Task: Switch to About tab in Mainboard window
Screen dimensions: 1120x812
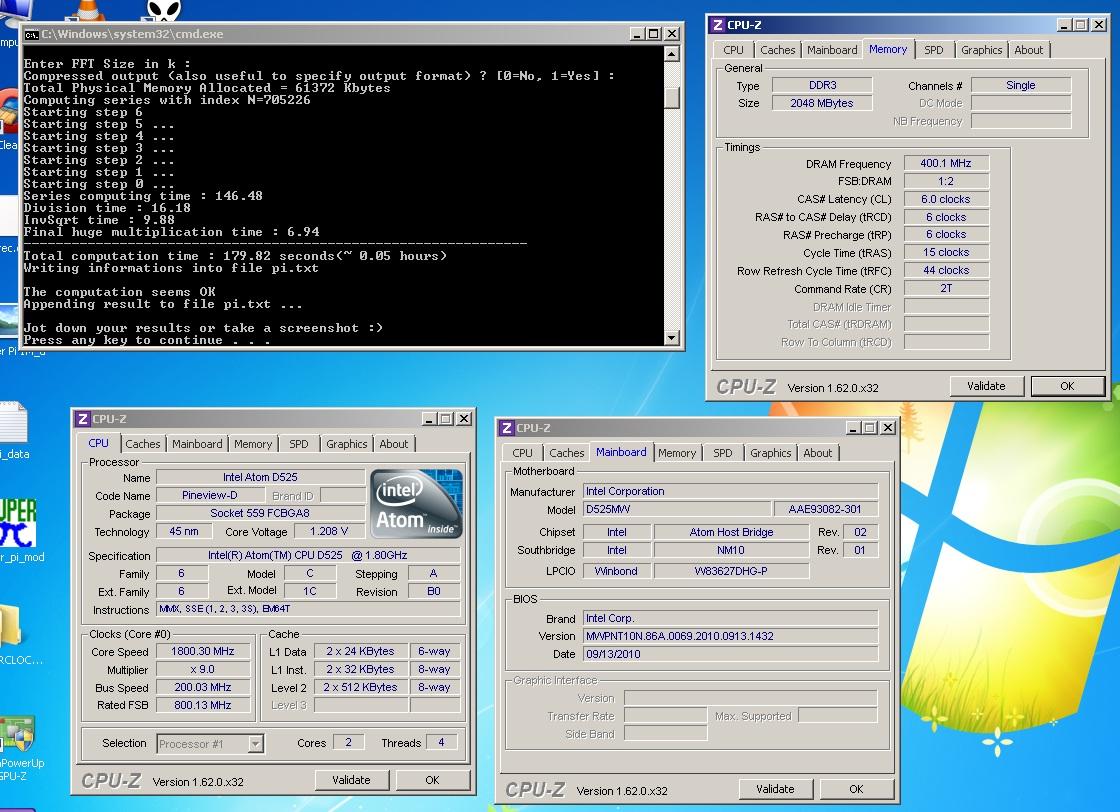Action: tap(817, 453)
